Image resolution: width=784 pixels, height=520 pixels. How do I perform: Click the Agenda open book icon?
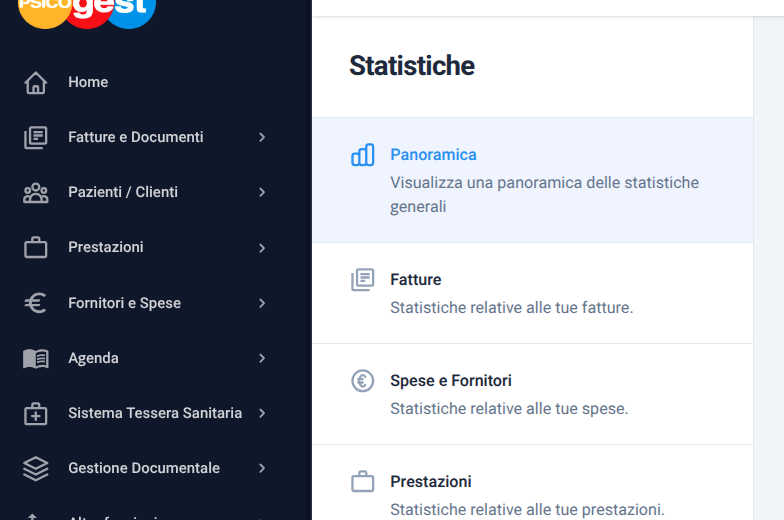[36, 358]
